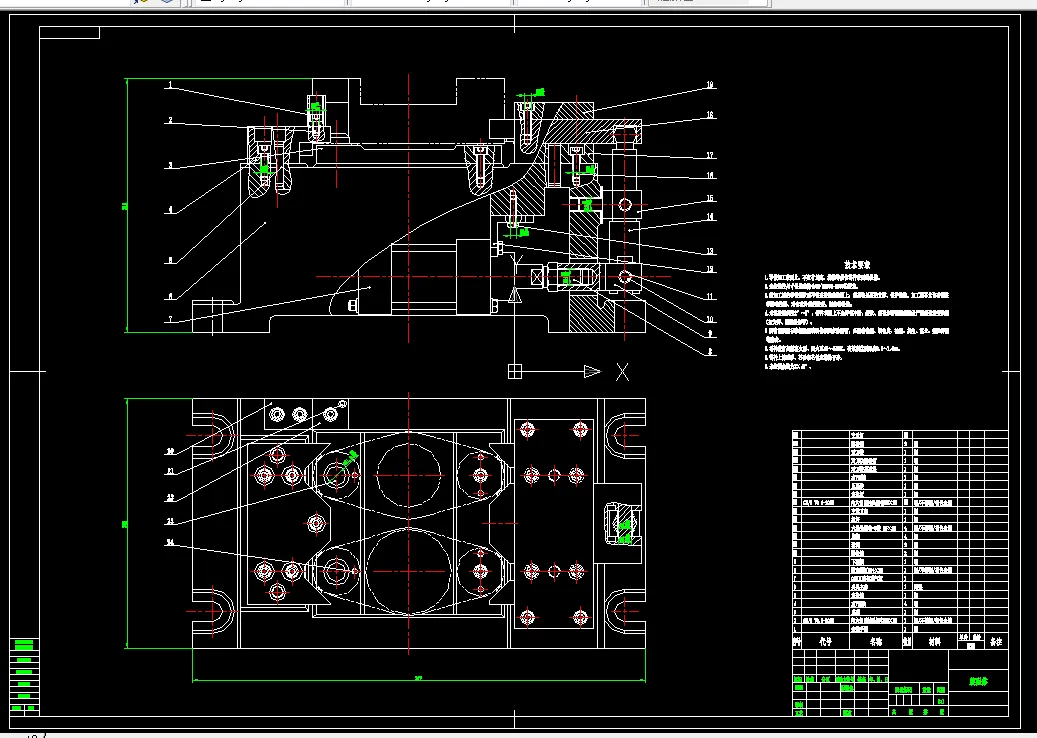1037x738 pixels.
Task: Click part balloon number 15 label
Action: coord(710,198)
